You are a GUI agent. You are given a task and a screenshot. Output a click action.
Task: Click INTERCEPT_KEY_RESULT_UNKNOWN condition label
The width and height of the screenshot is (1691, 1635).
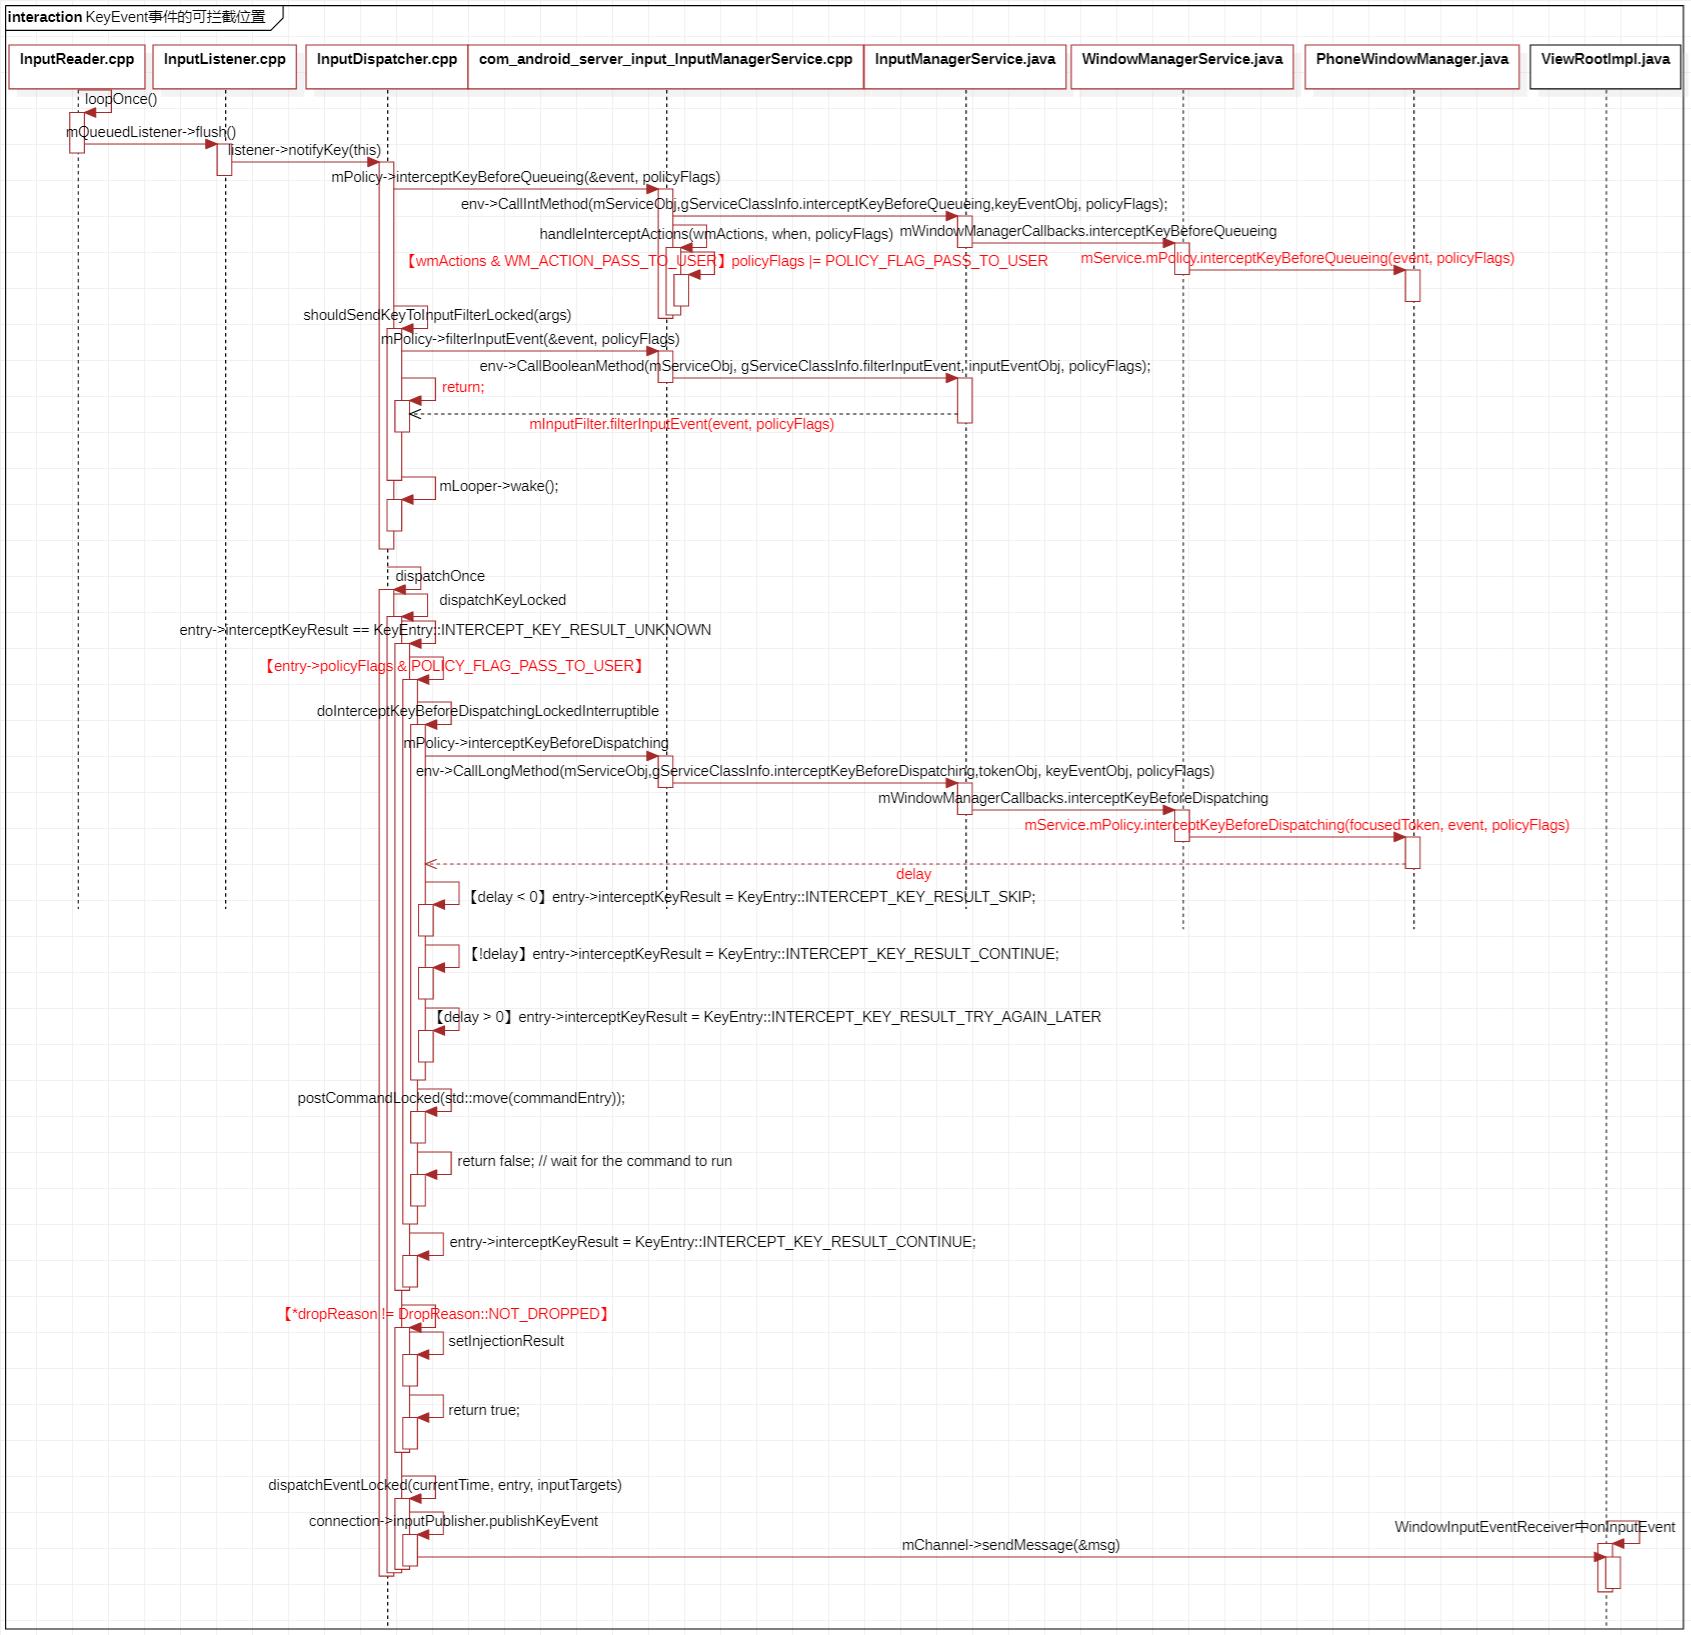tap(445, 630)
